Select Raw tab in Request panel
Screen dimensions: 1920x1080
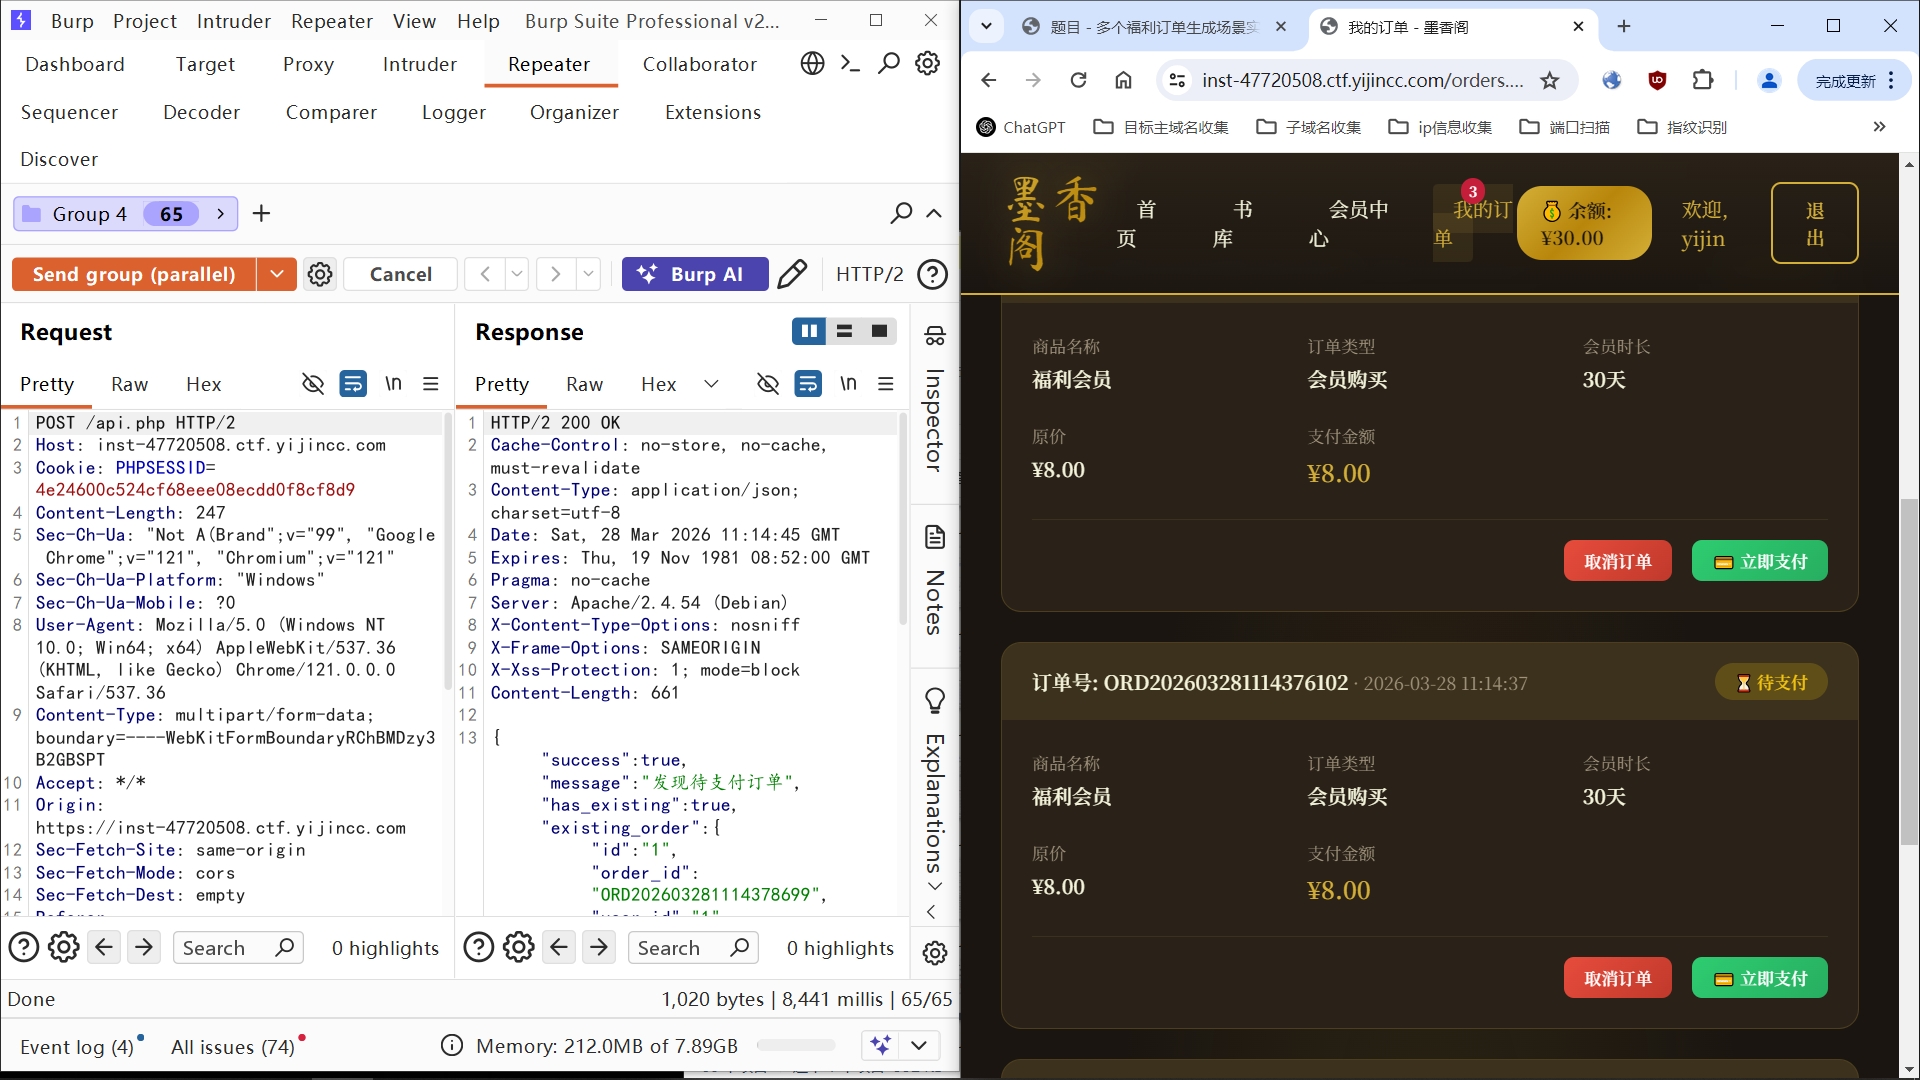129,384
